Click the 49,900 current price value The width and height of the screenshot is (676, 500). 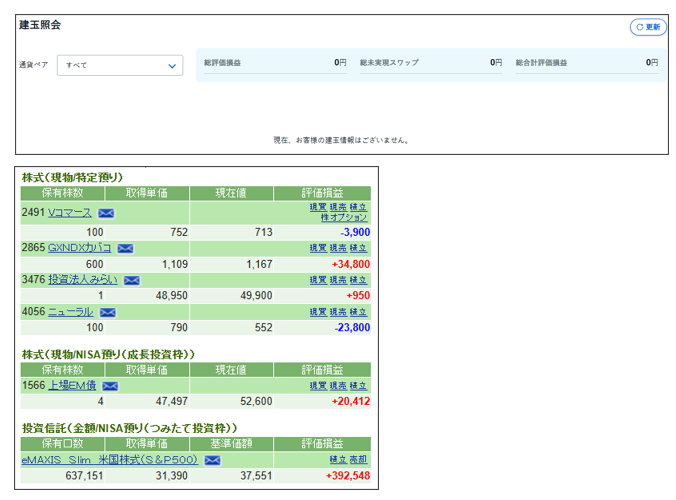click(x=256, y=296)
